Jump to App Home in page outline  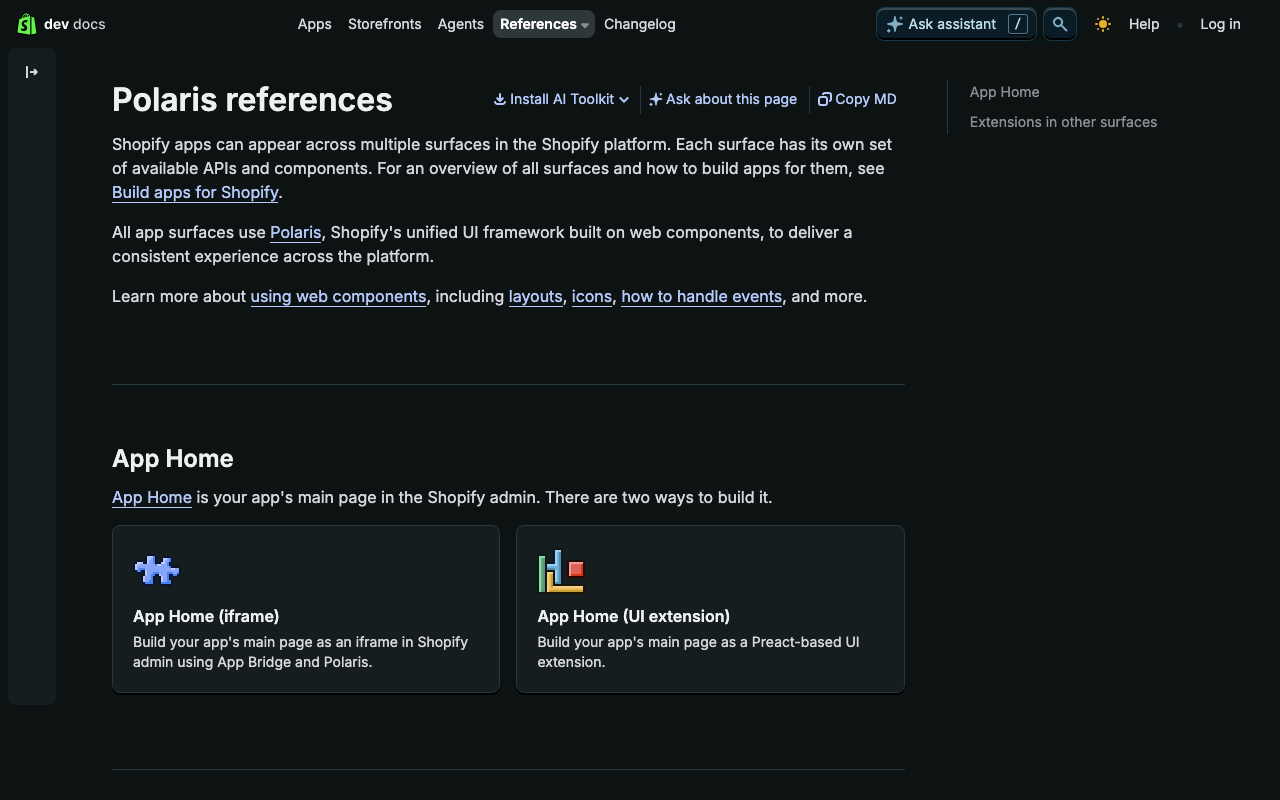click(x=1005, y=92)
